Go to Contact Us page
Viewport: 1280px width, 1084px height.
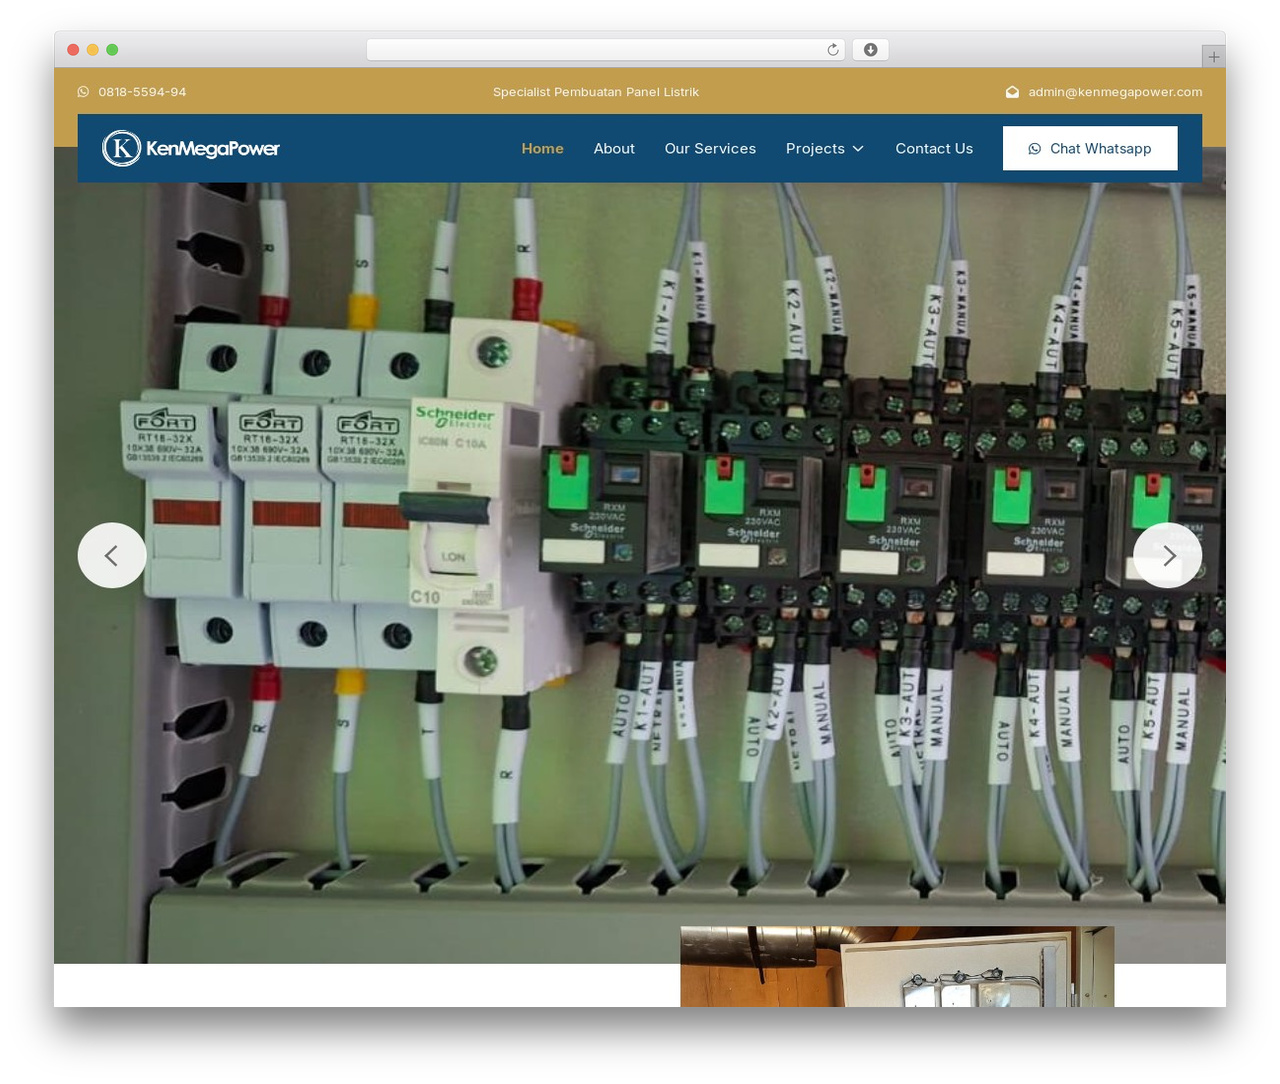tap(934, 148)
